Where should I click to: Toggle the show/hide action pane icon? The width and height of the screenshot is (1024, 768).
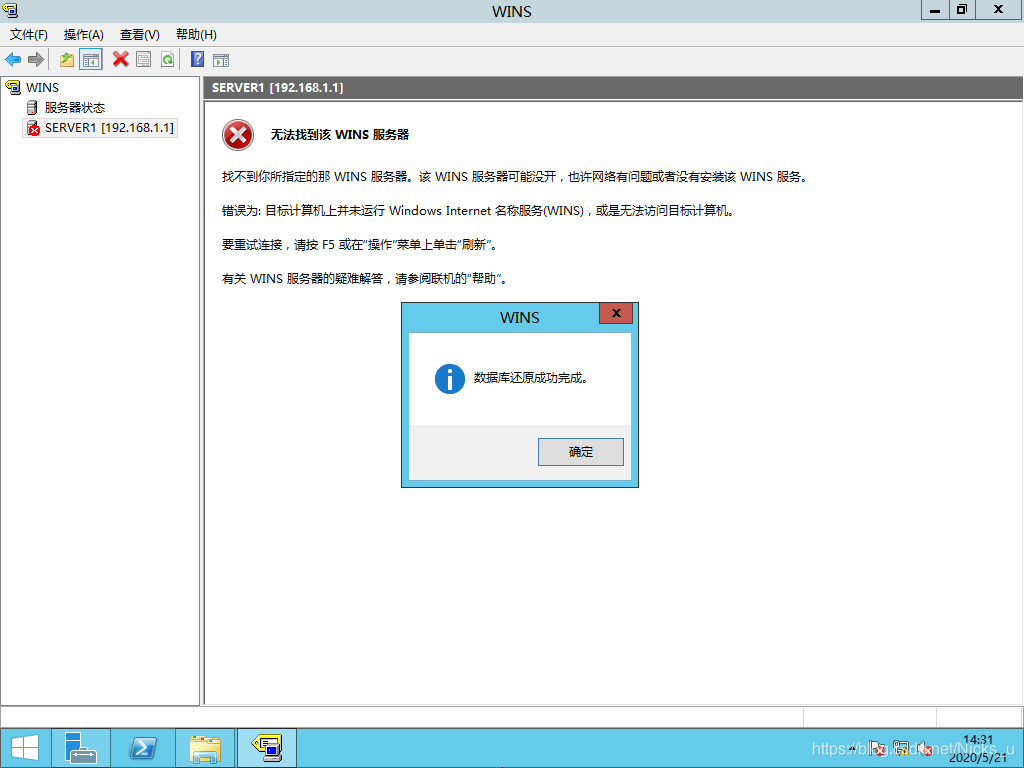click(x=221, y=60)
